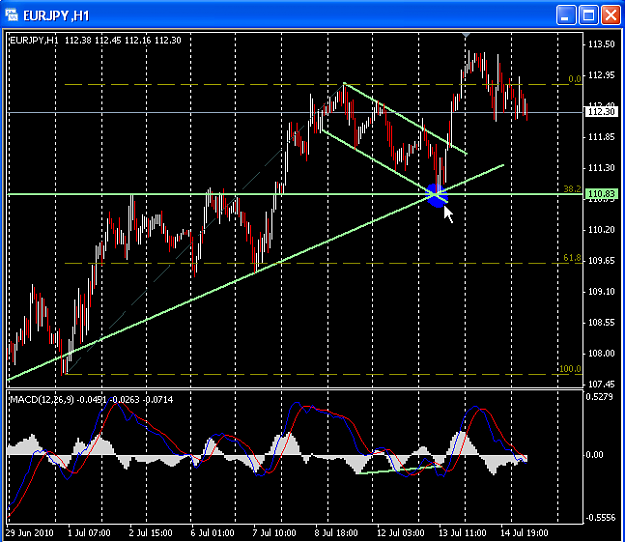Click the 13 Jul 11:00 time label

[x=462, y=533]
